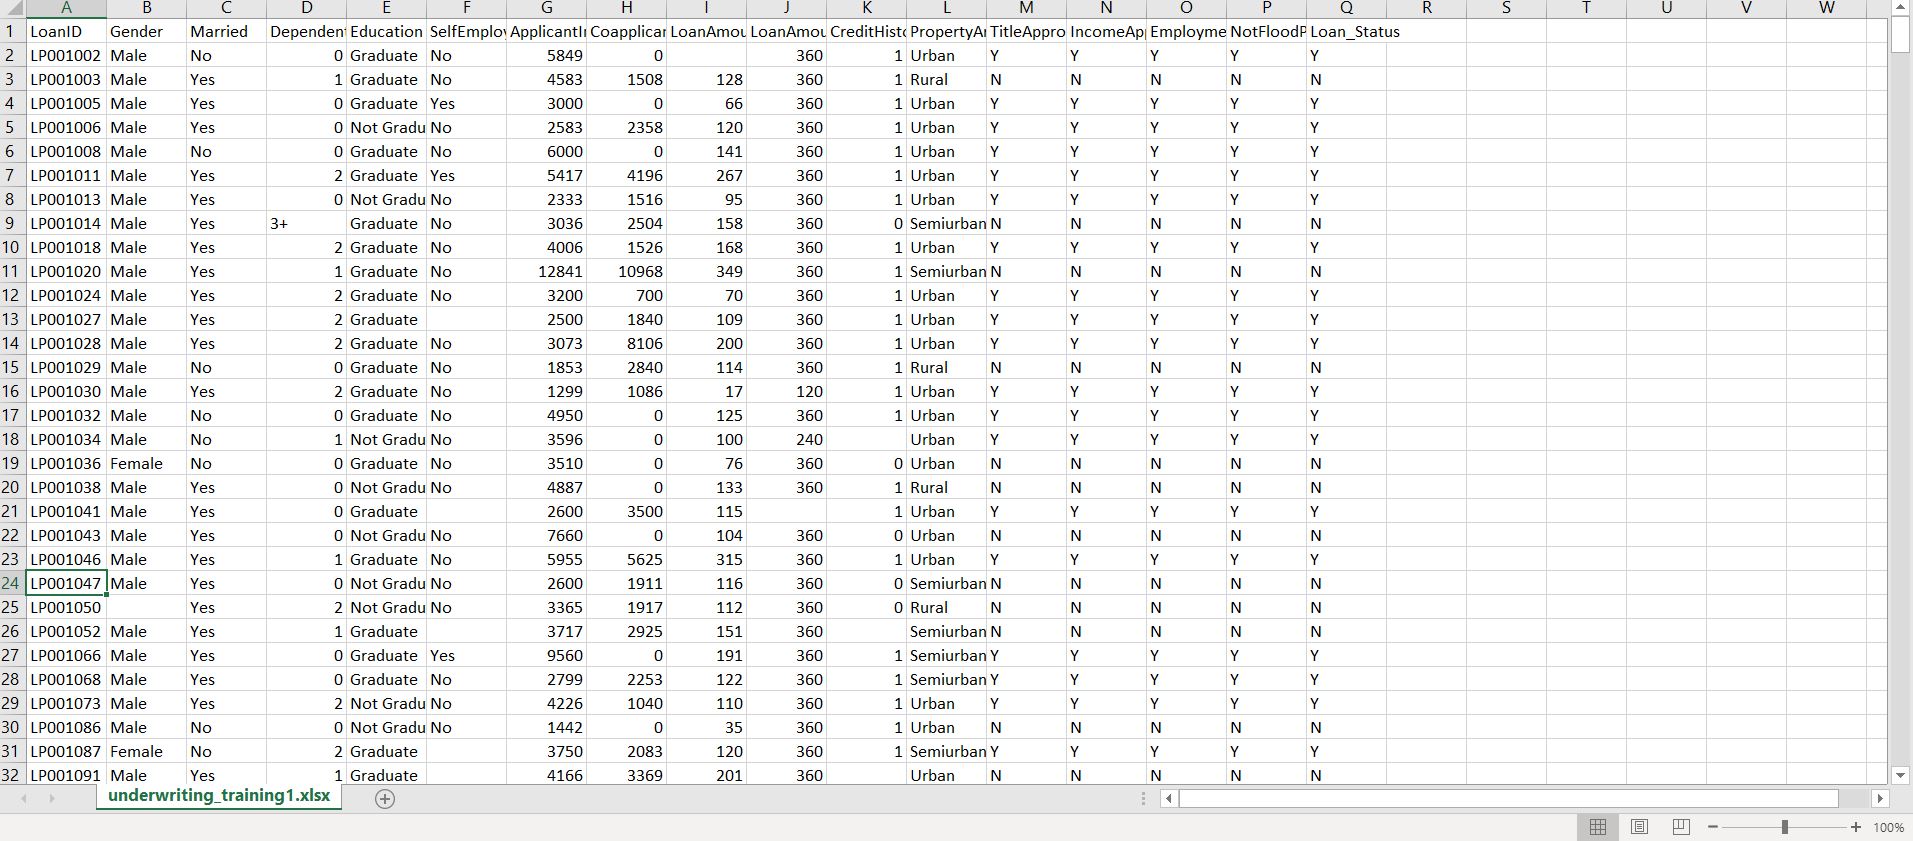
Task: Click the Loan_Status header cell
Action: tap(1346, 31)
